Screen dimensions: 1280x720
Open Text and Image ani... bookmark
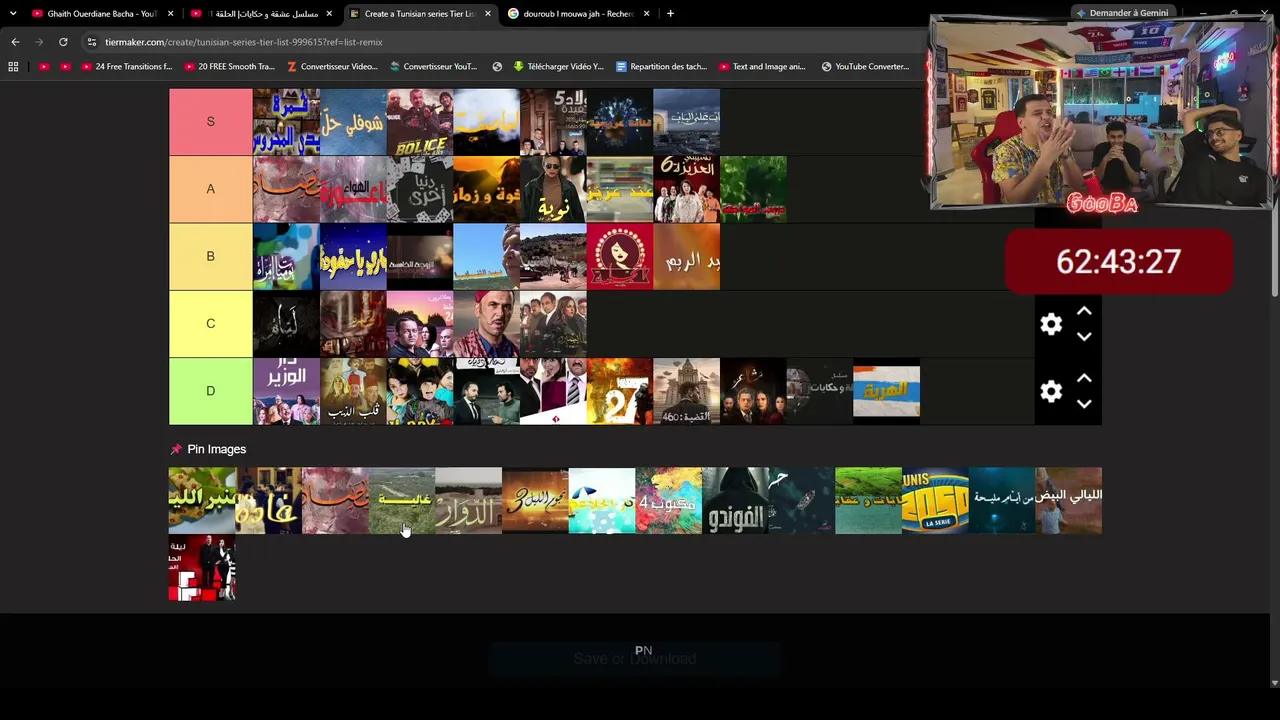[761, 67]
